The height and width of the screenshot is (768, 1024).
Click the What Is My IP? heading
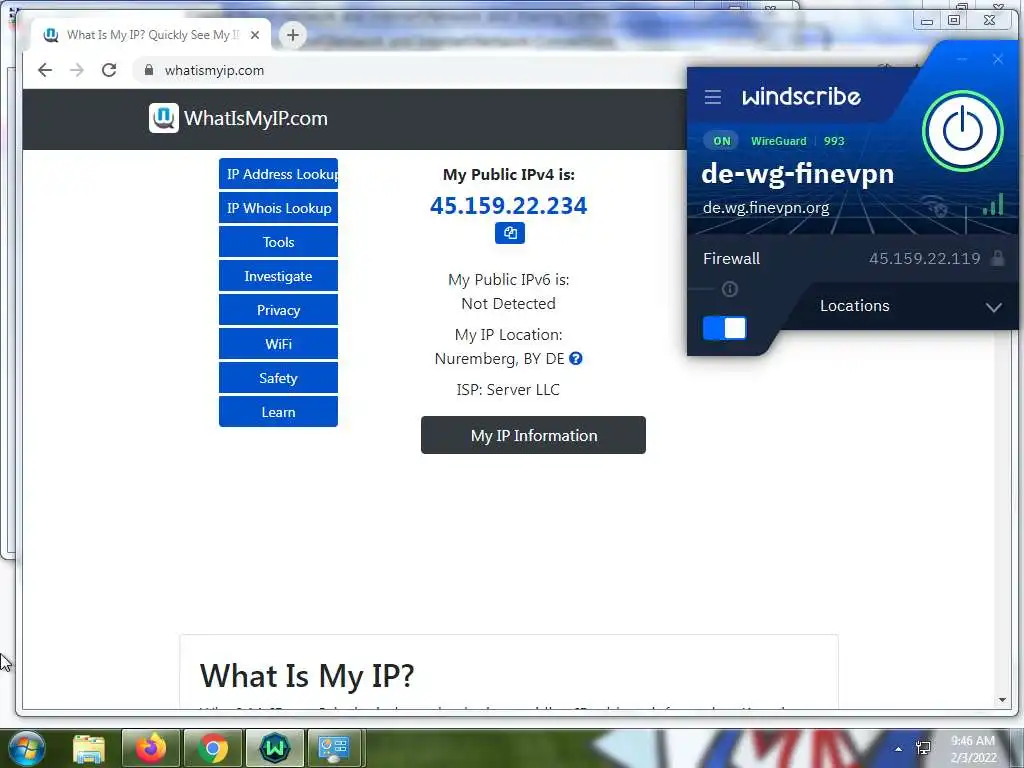[307, 675]
